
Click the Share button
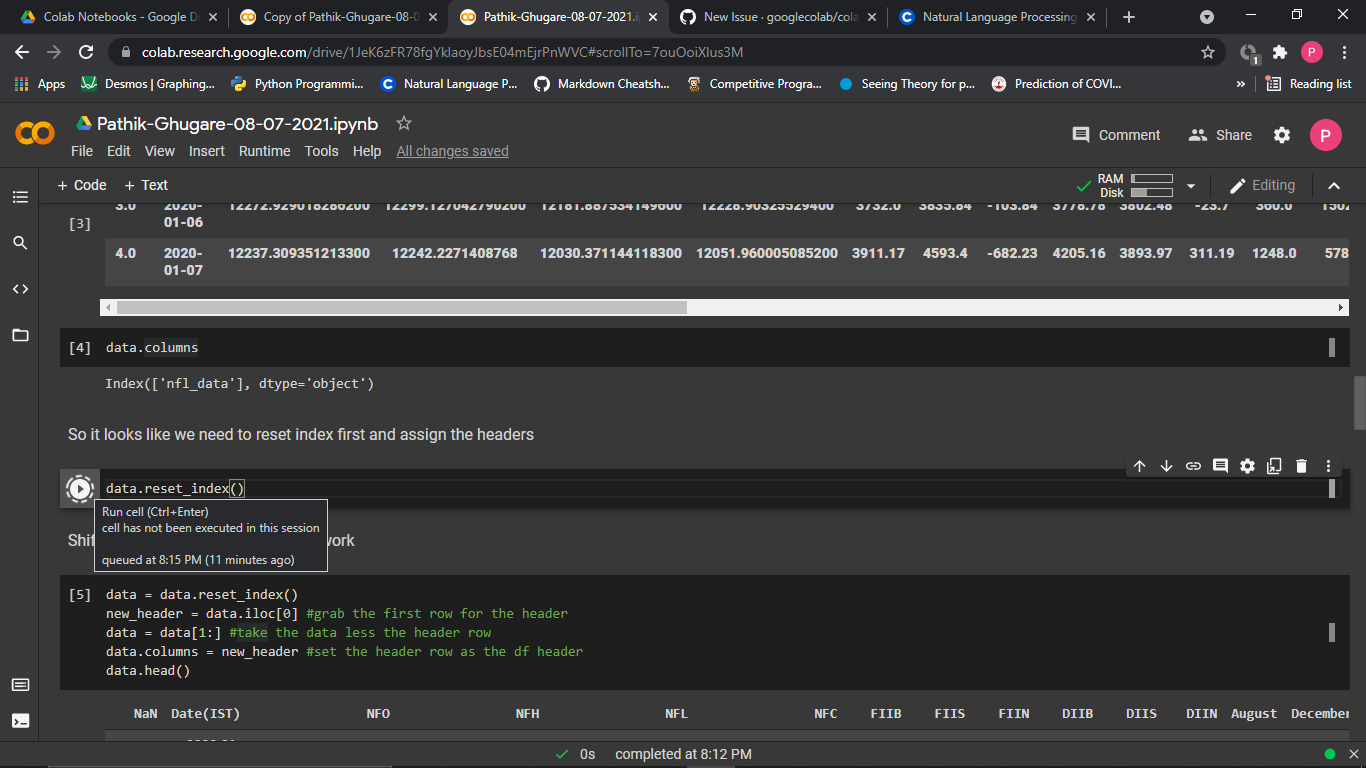point(1220,134)
